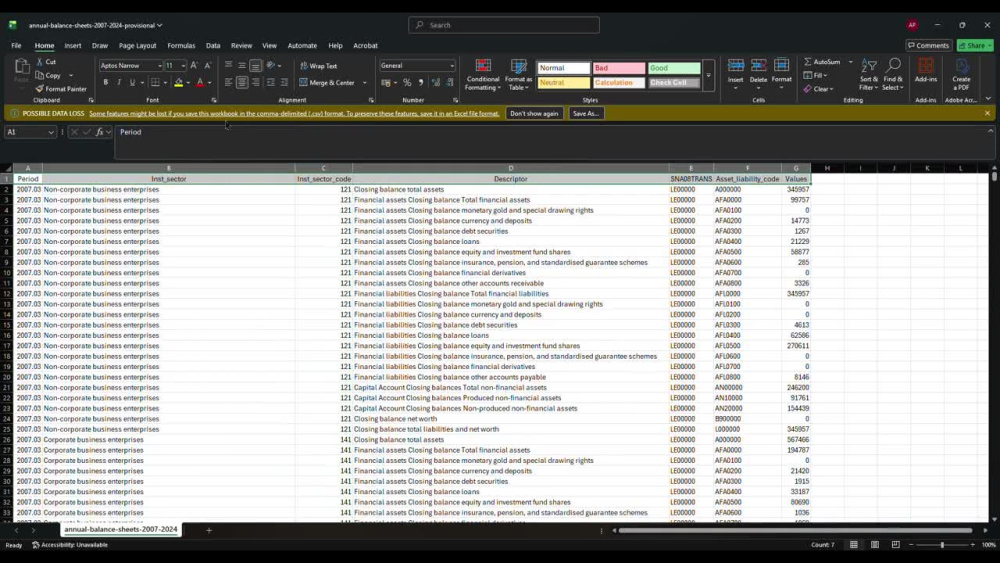This screenshot has height=563, width=1000.
Task: Click the Copy icon
Action: pos(40,75)
